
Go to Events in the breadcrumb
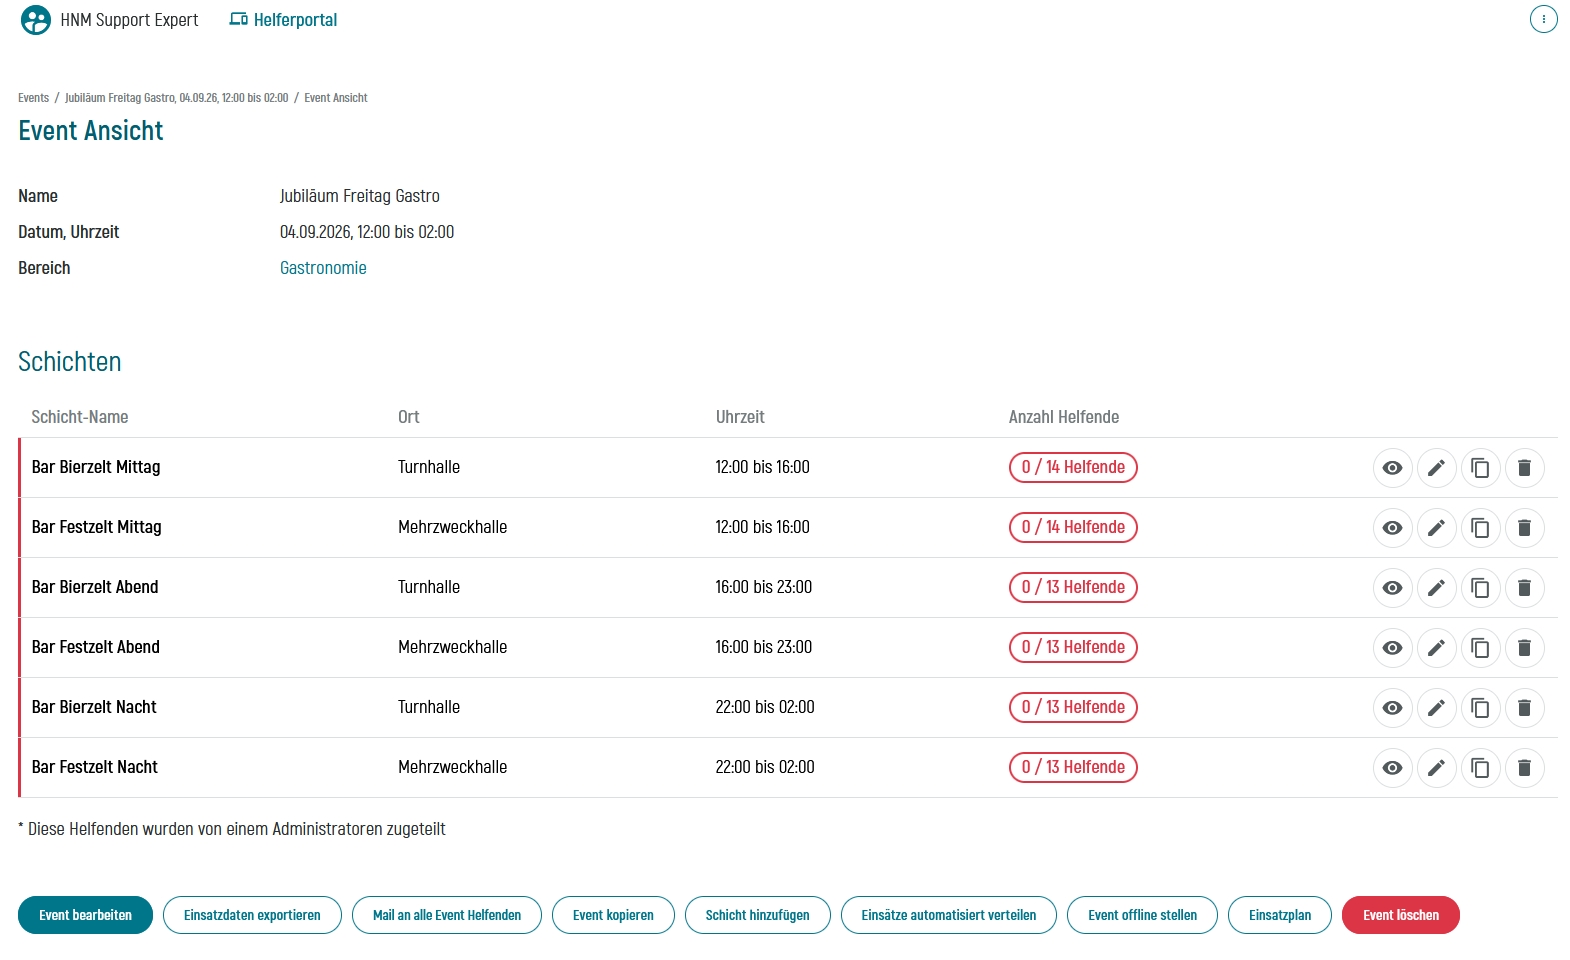33,98
